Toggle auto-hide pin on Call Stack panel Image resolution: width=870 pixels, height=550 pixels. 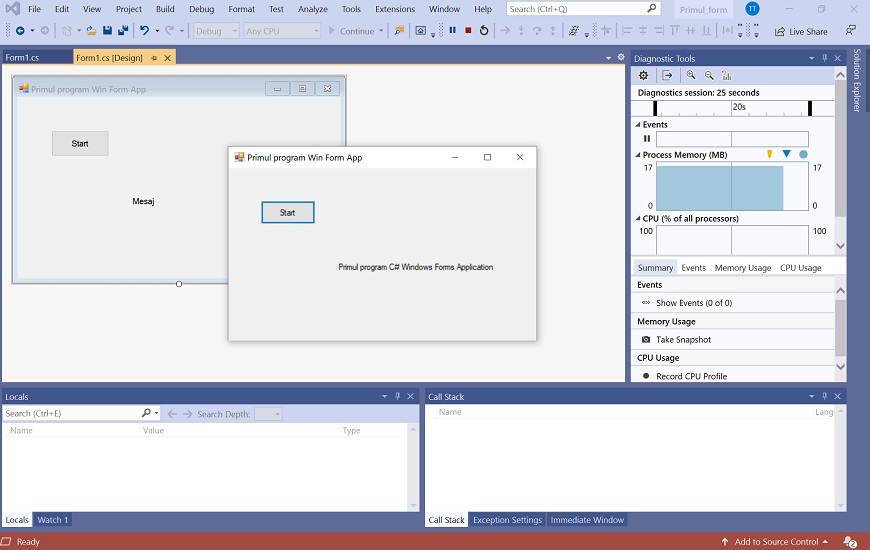coord(823,397)
